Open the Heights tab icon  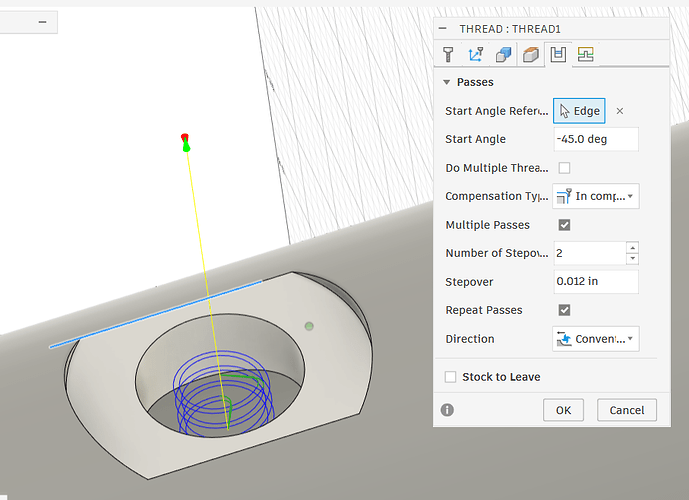coord(503,54)
